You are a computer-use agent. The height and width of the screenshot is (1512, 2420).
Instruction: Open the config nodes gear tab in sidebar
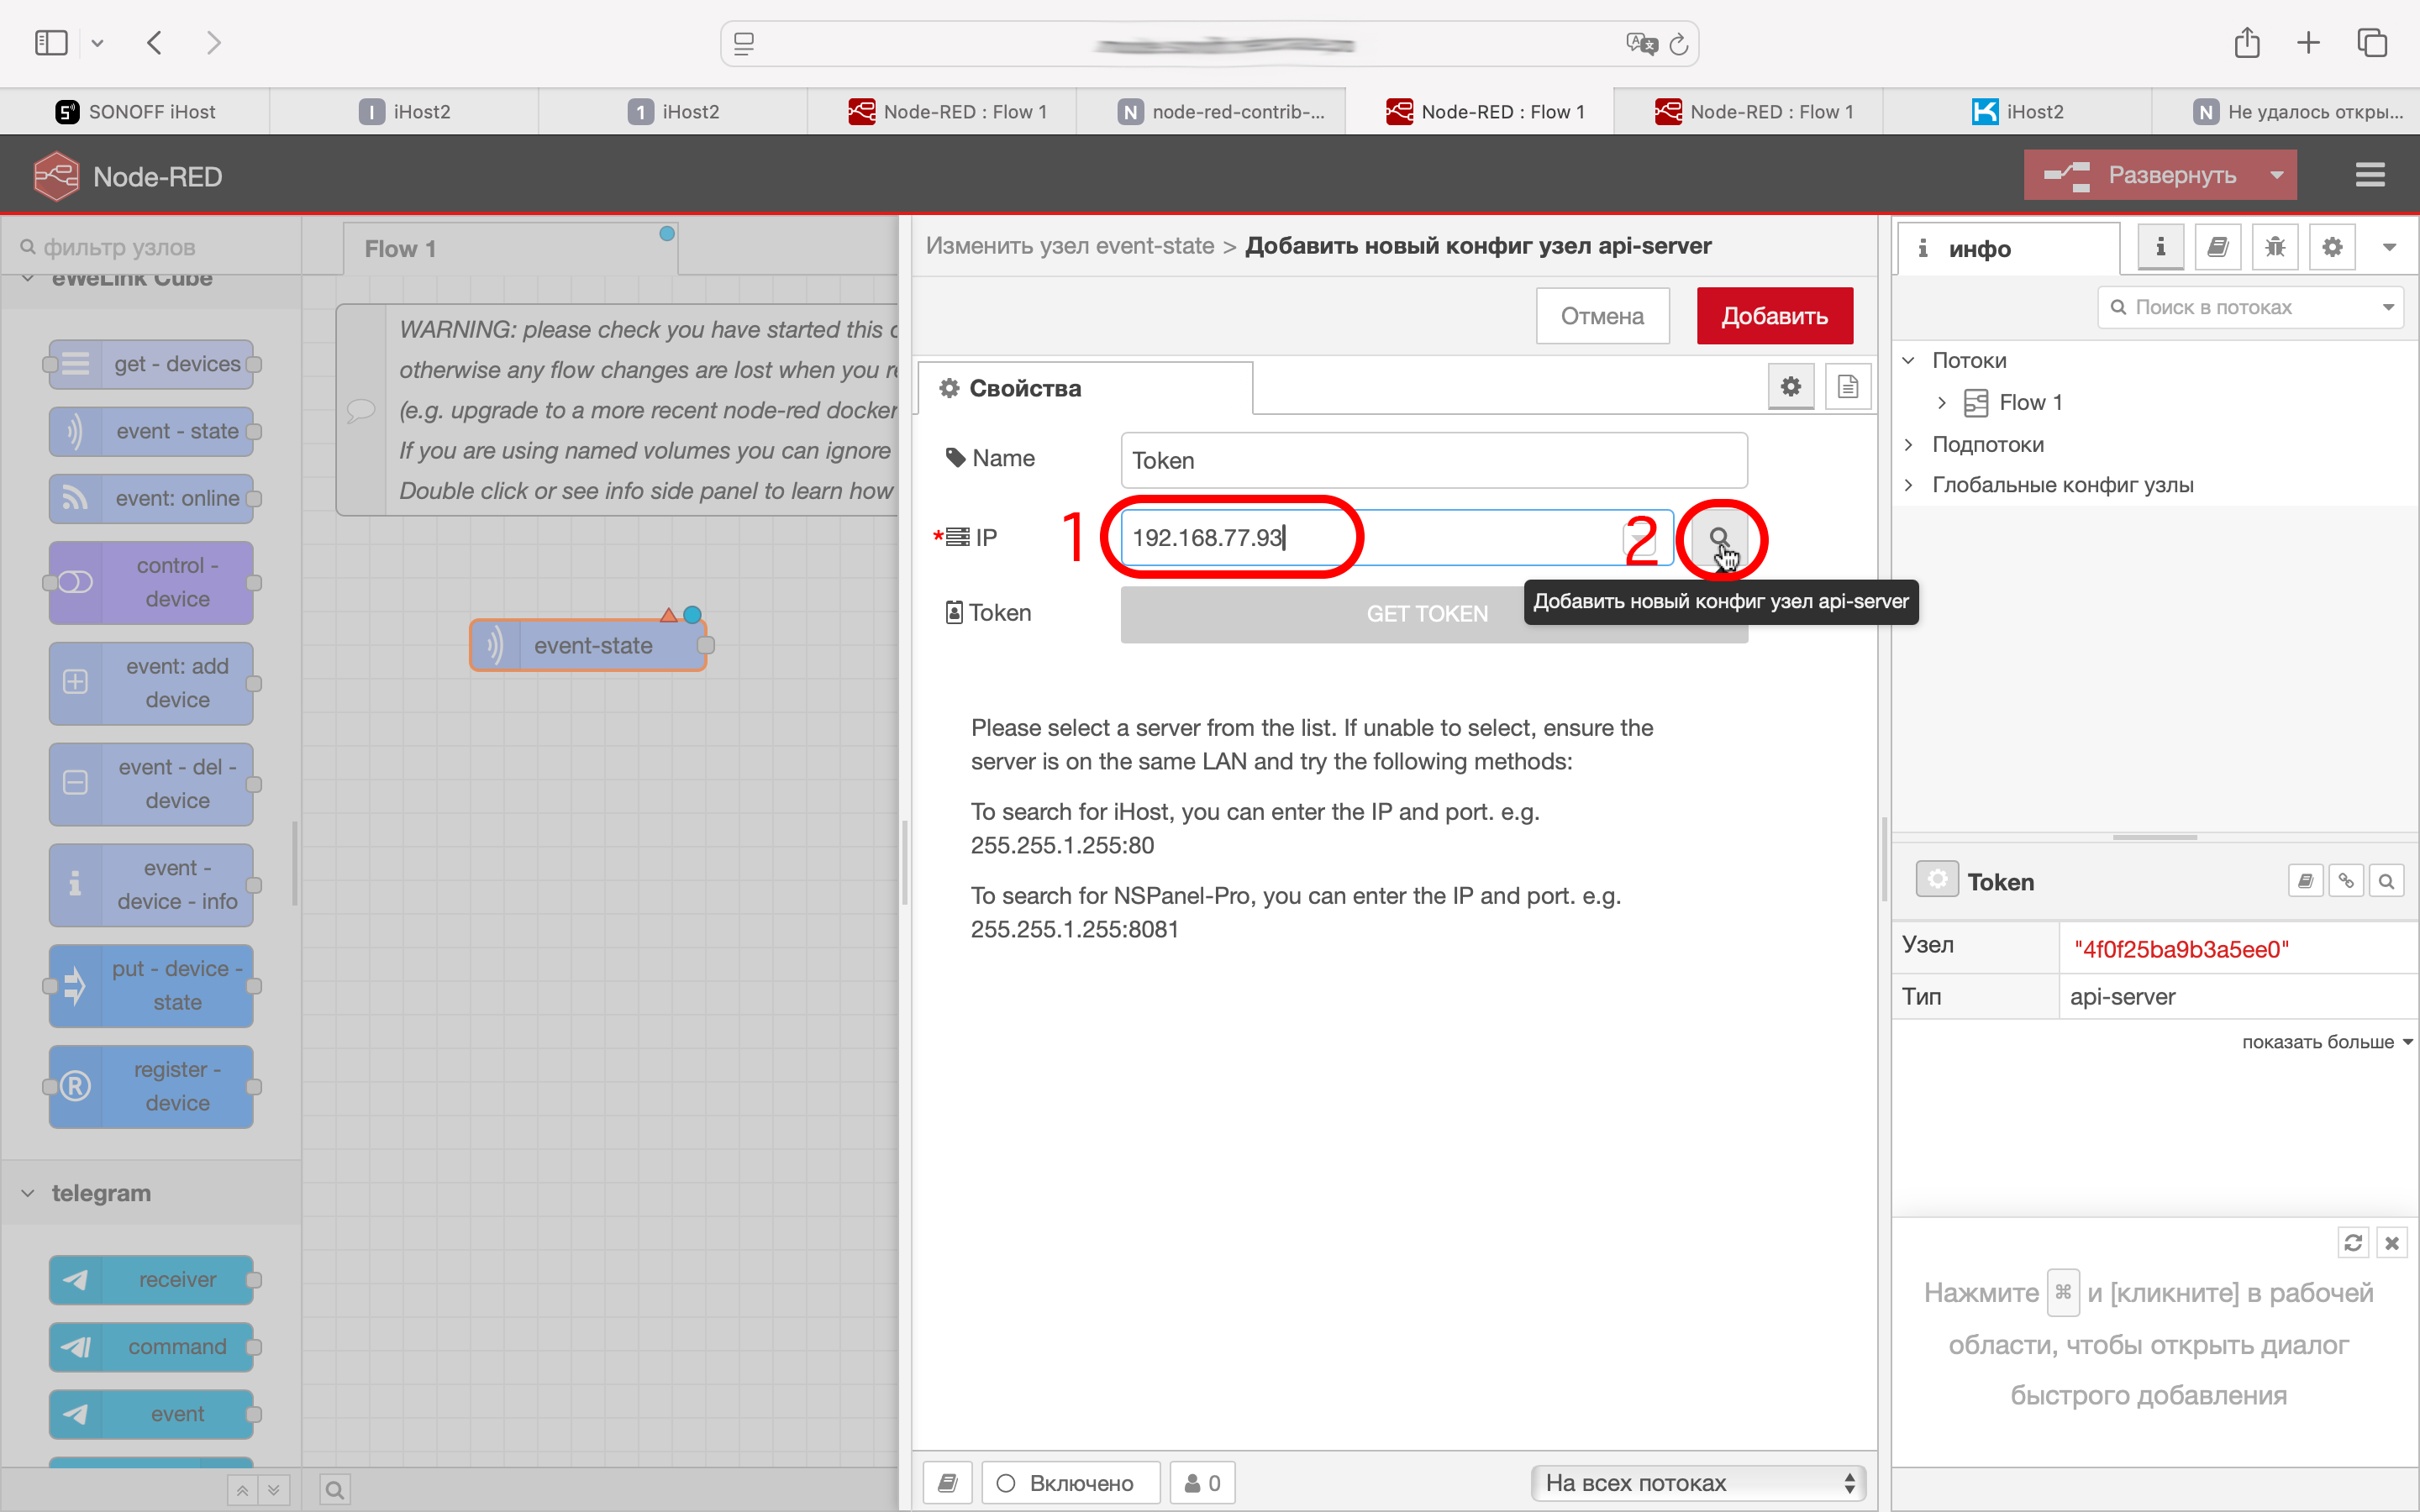[2332, 247]
